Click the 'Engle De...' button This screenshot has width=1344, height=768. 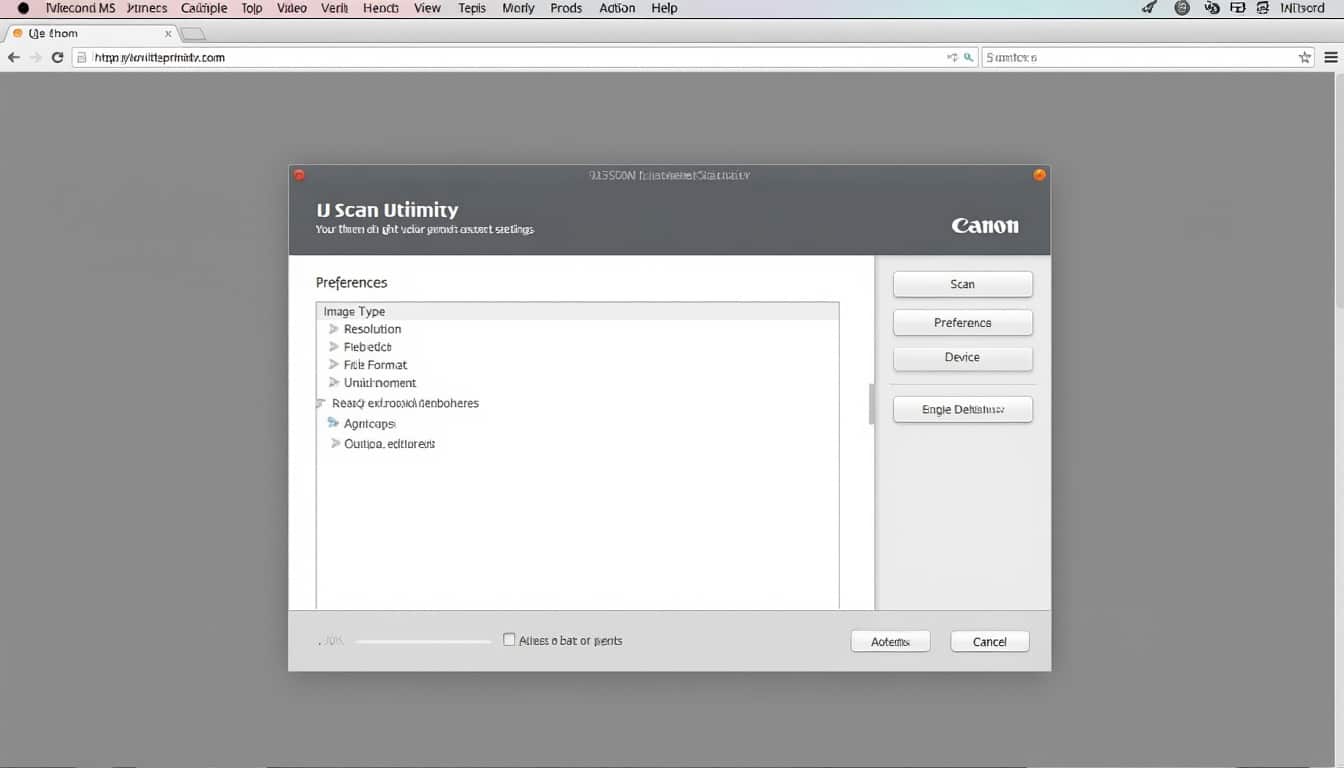tap(962, 409)
